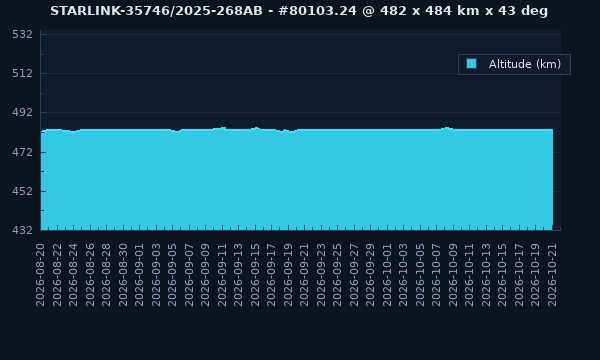
Task: Click the x-axis date label 2026-10-05
Action: point(420,275)
